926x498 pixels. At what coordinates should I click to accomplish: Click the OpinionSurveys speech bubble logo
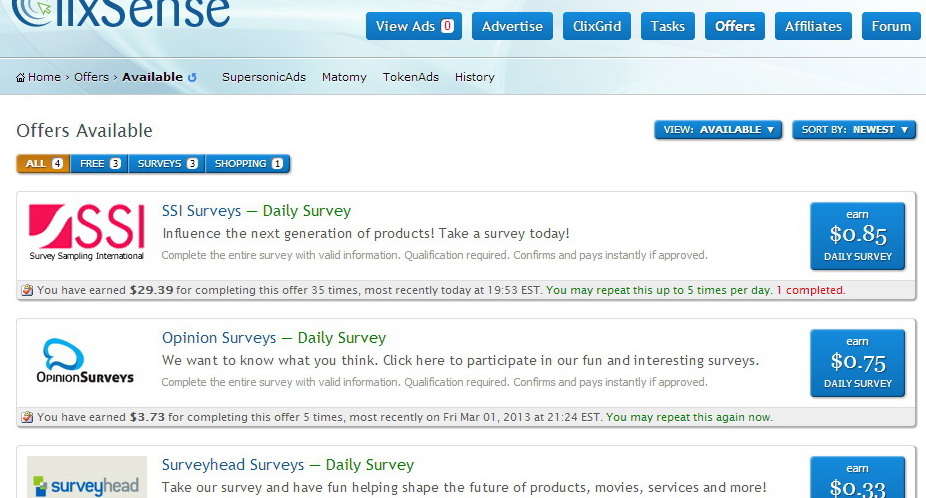click(x=85, y=361)
